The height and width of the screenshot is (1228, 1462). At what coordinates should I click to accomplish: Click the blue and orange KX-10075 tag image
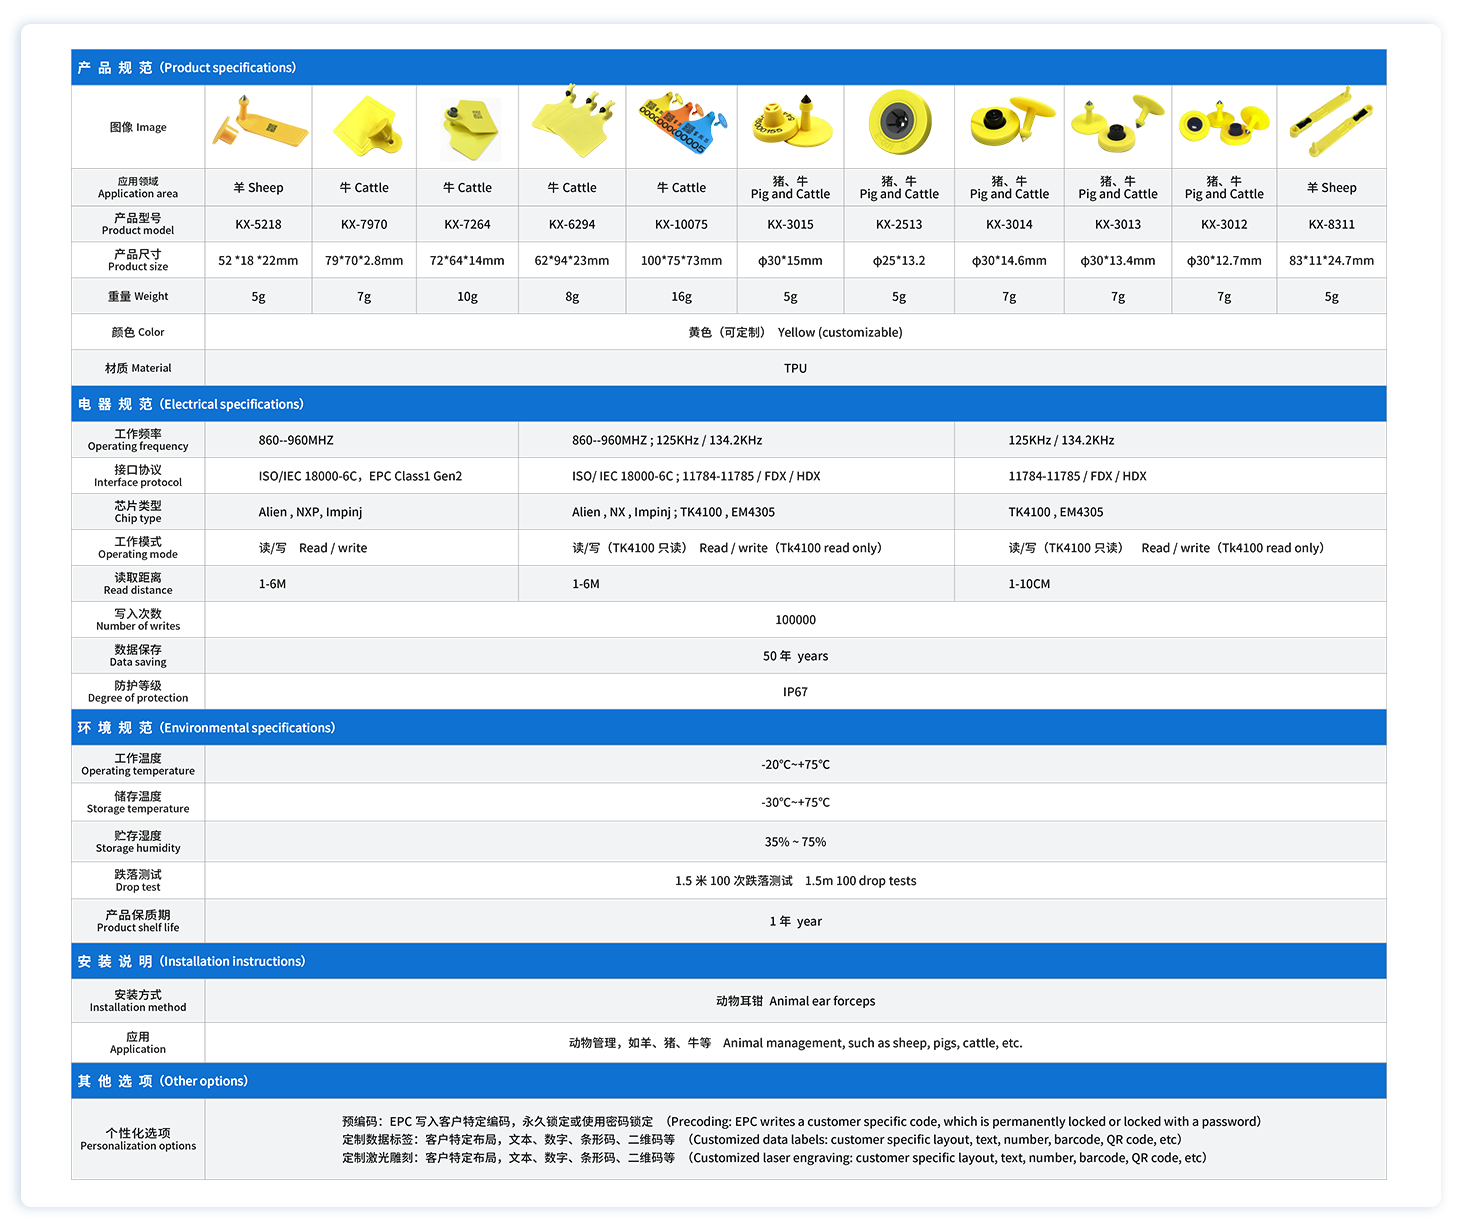tap(682, 126)
